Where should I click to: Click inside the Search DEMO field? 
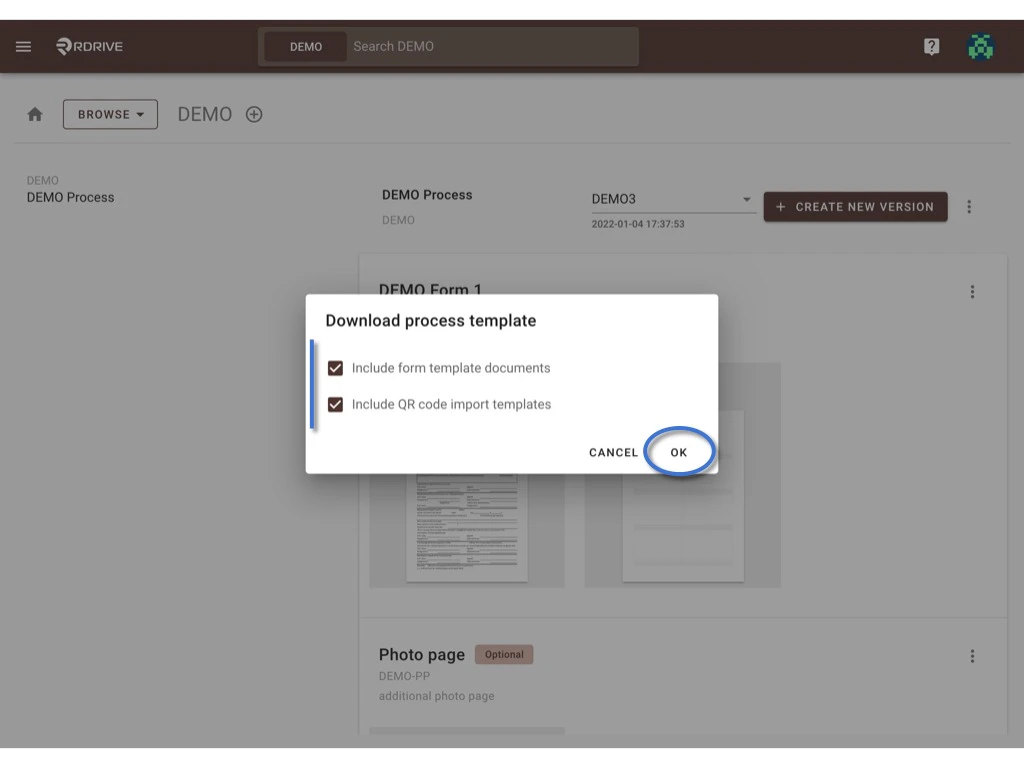click(x=490, y=46)
